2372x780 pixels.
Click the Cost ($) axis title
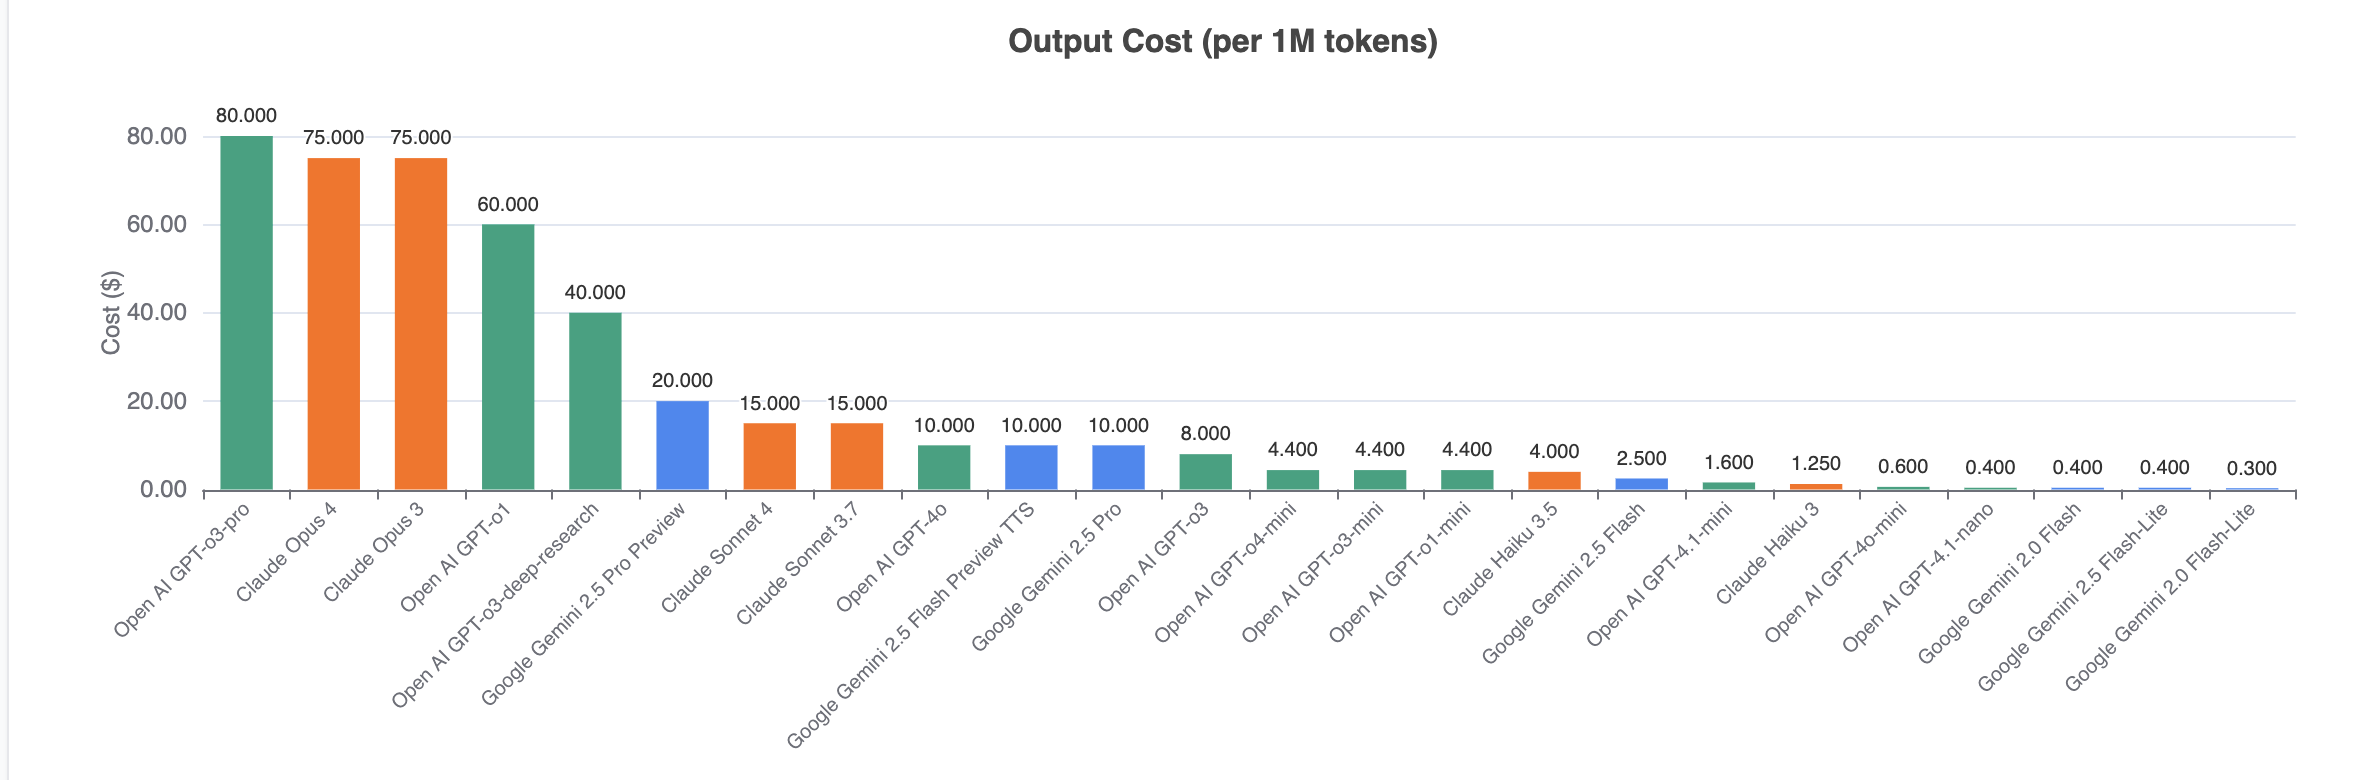[x=111, y=313]
